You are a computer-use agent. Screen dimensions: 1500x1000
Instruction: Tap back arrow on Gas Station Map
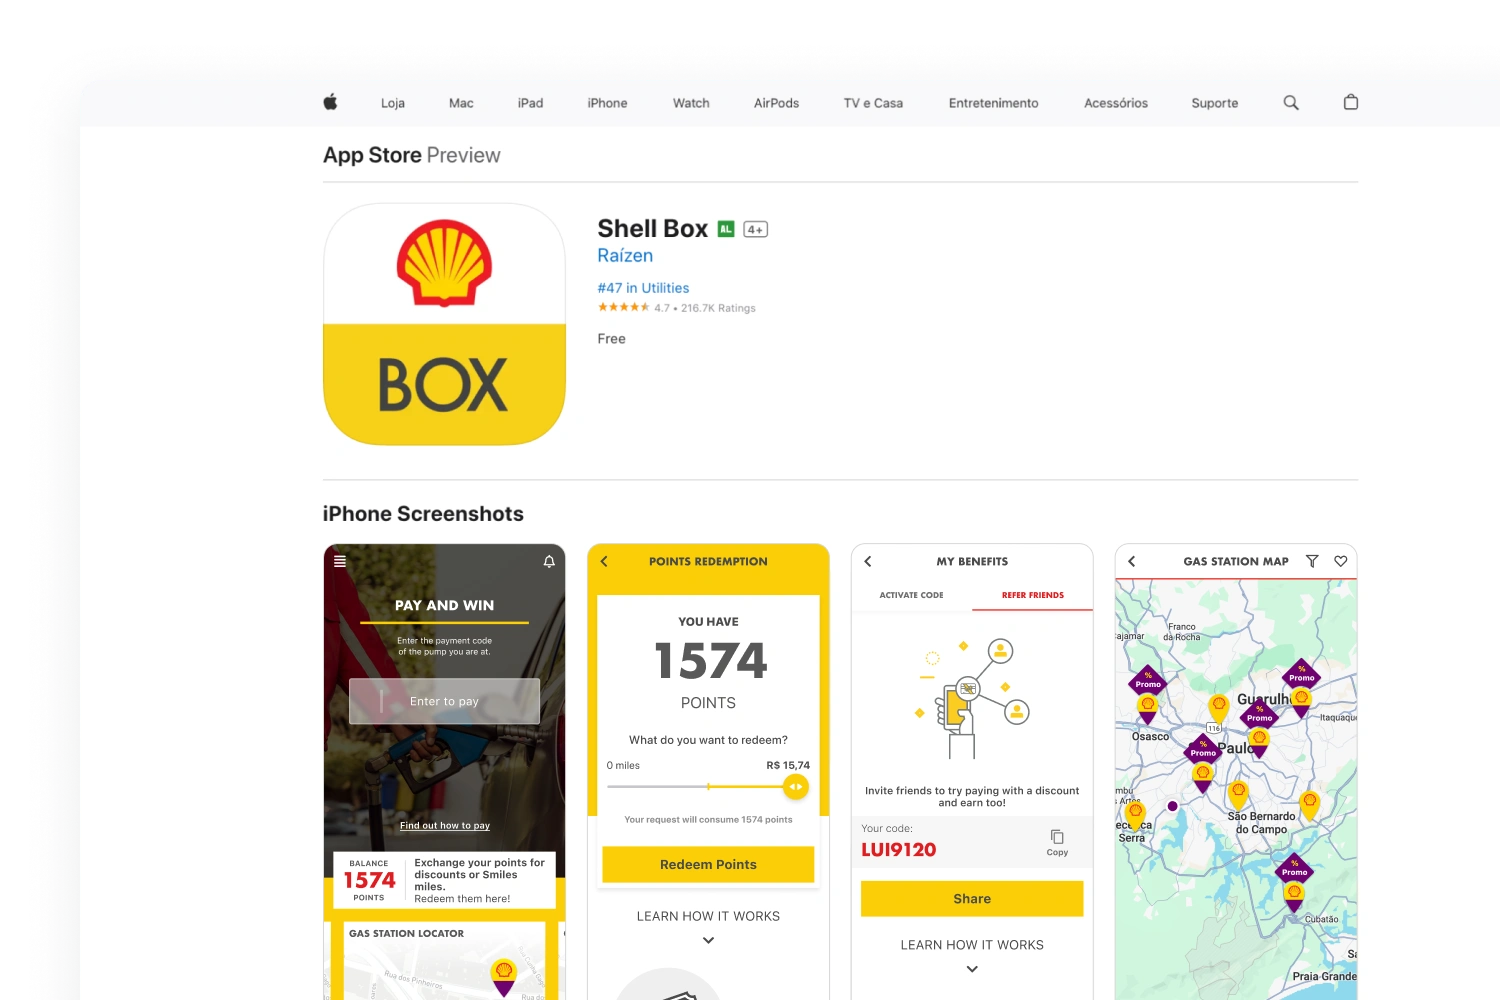(x=1132, y=561)
